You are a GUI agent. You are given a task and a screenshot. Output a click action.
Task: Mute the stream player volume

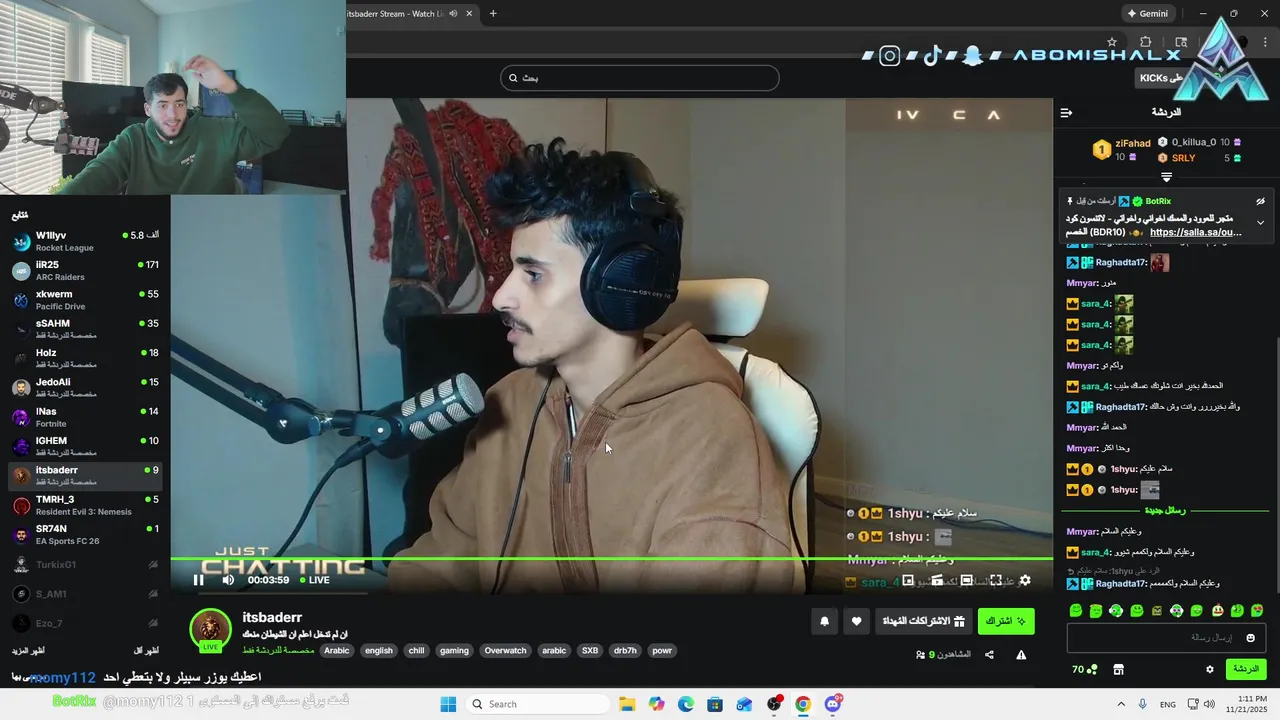[228, 580]
